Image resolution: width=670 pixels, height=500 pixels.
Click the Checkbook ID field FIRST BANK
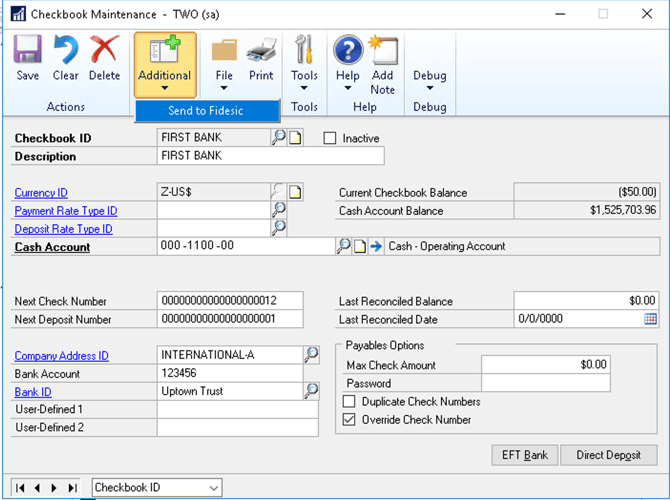214,138
